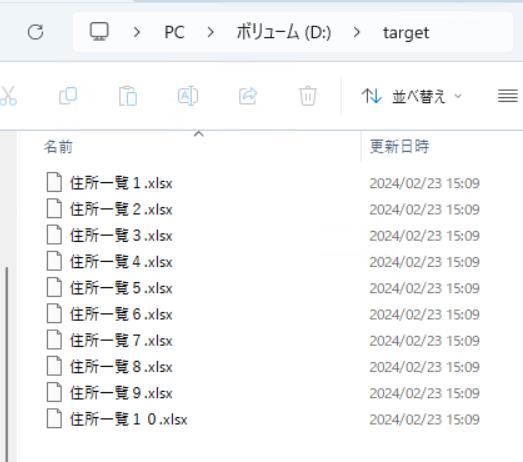Click the delete trash can icon
This screenshot has width=523, height=462.
(308, 96)
